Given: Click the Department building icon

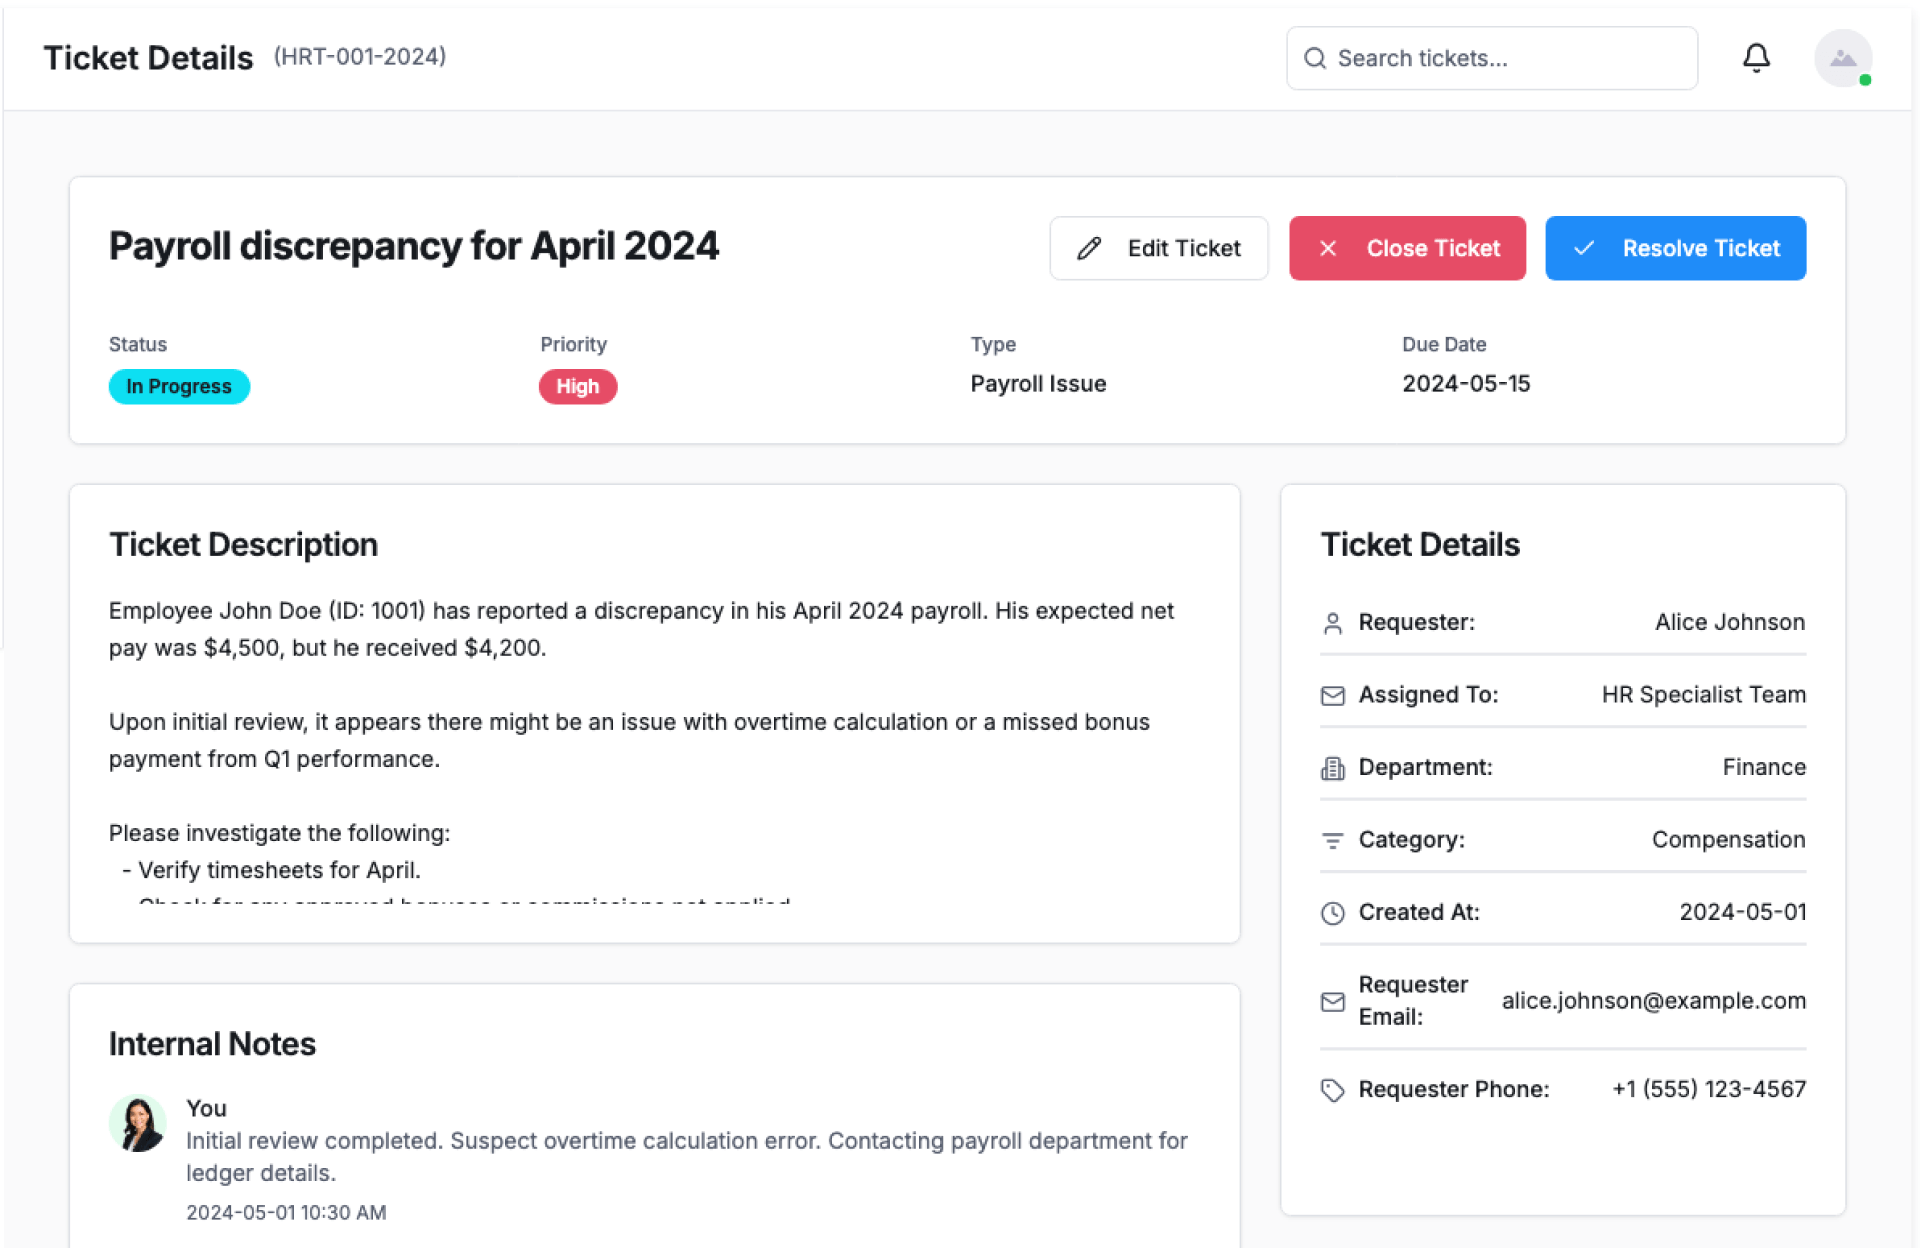Looking at the screenshot, I should point(1332,768).
